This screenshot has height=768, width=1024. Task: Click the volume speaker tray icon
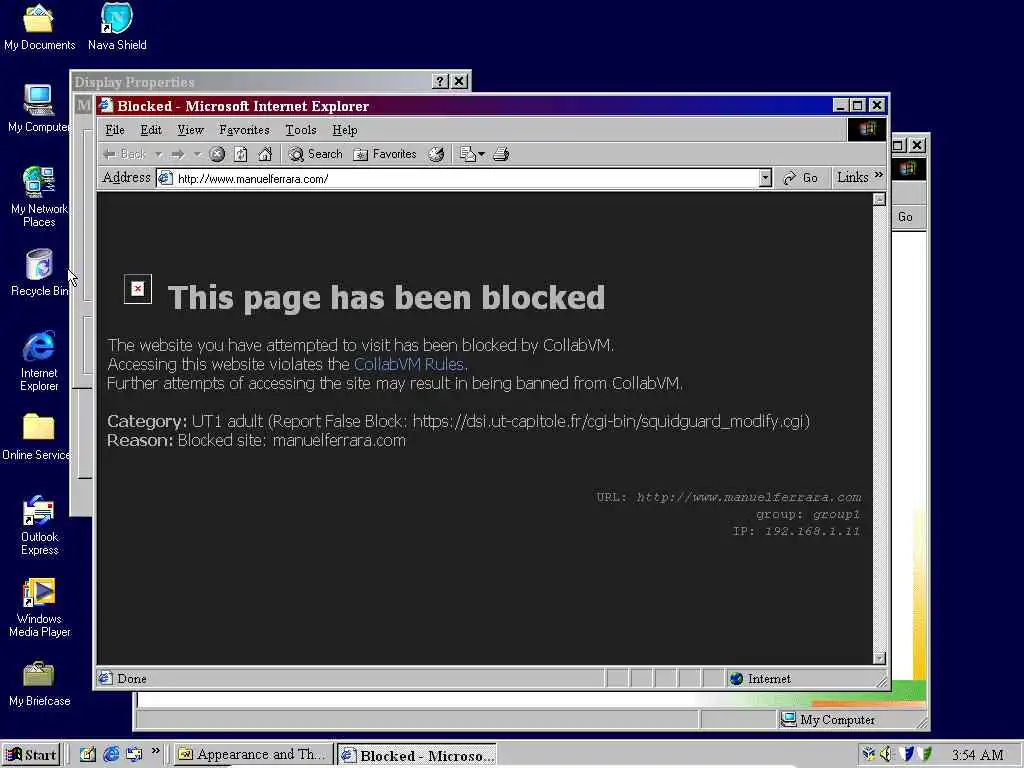pos(886,754)
